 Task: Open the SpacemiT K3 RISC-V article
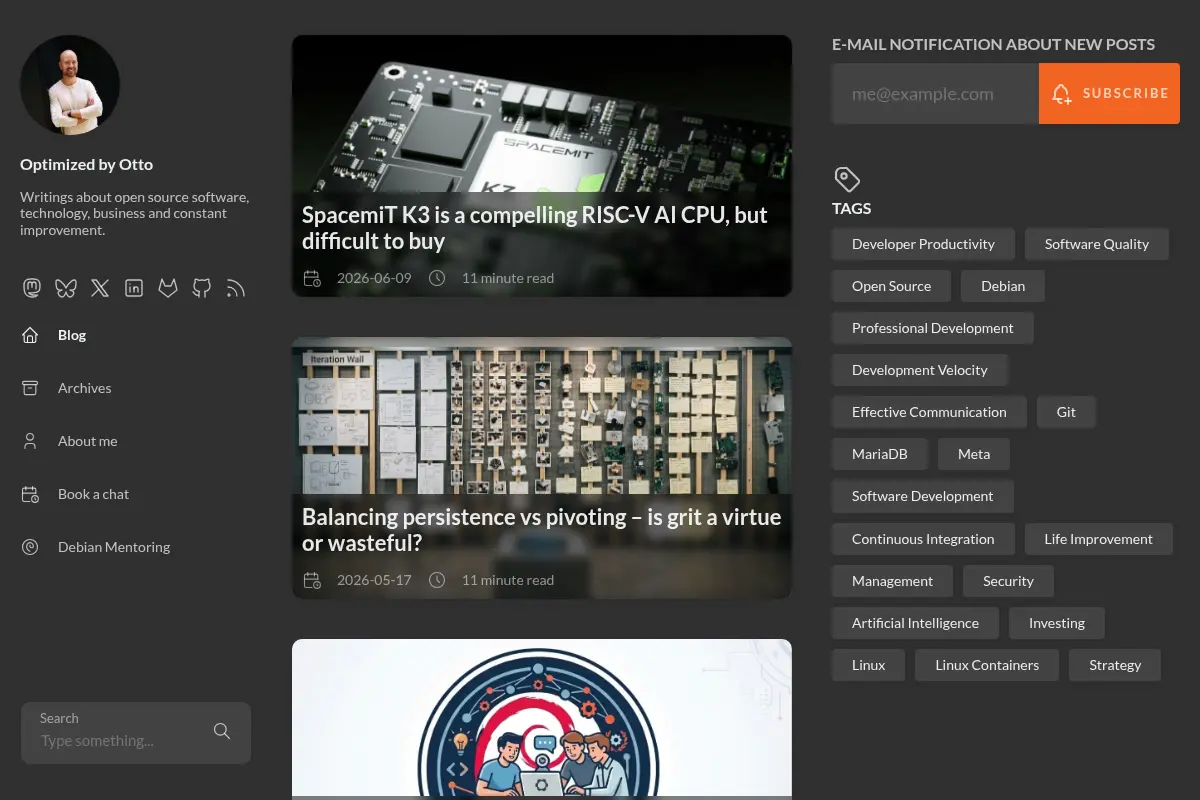[535, 228]
